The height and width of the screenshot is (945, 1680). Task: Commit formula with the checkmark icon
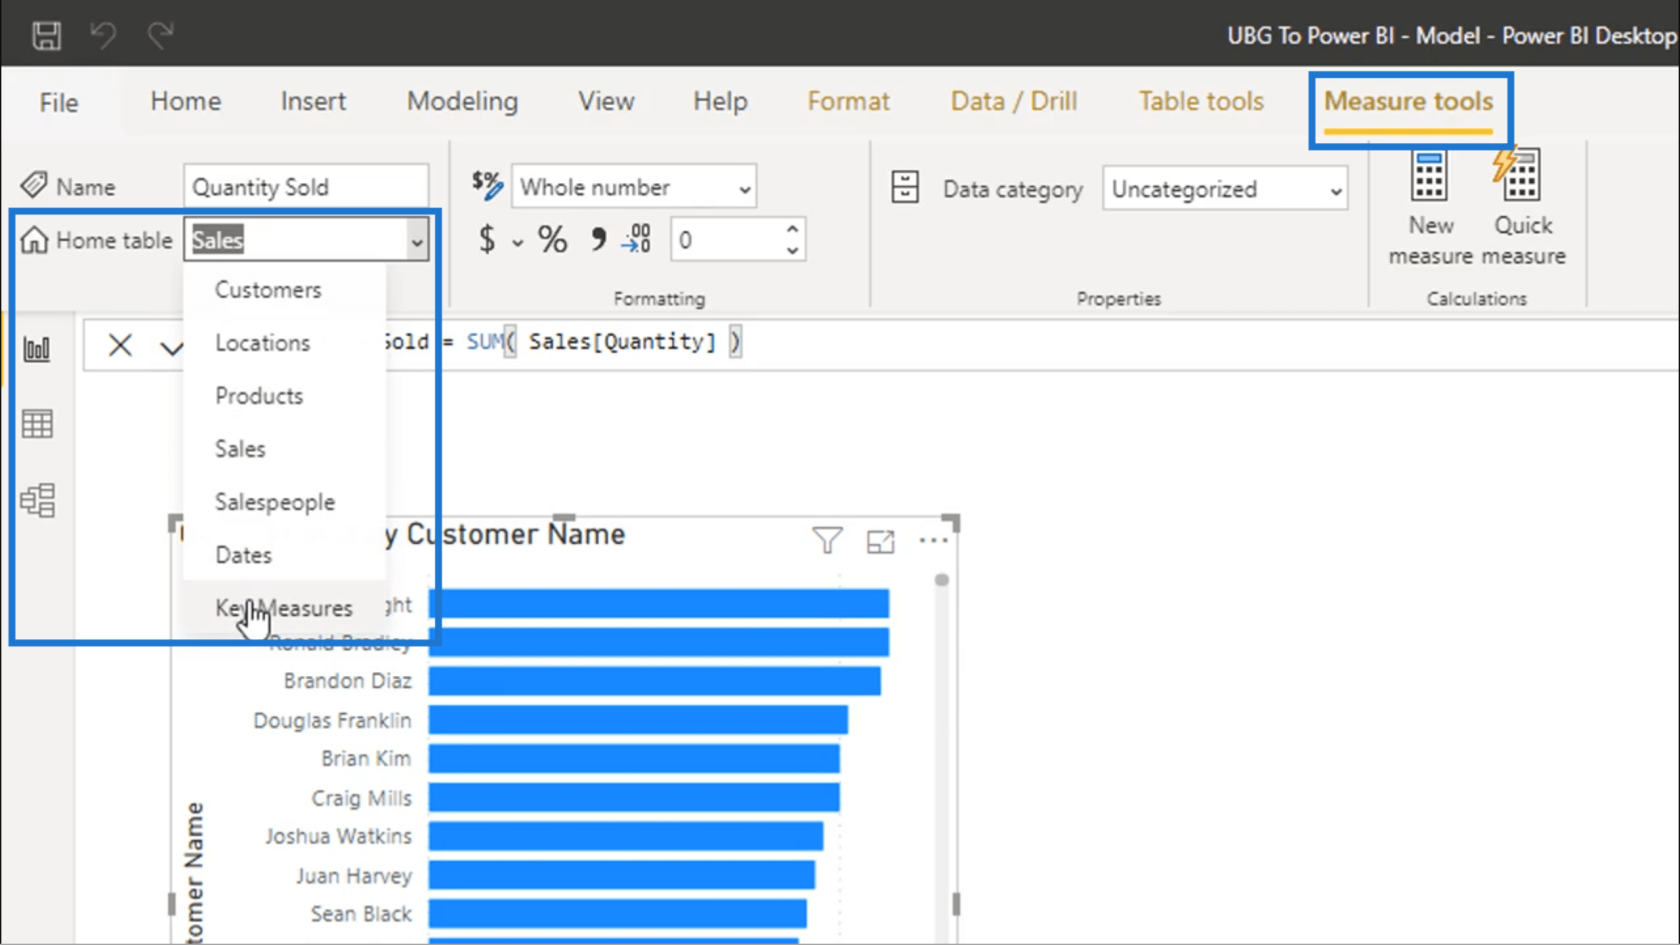pyautogui.click(x=171, y=347)
